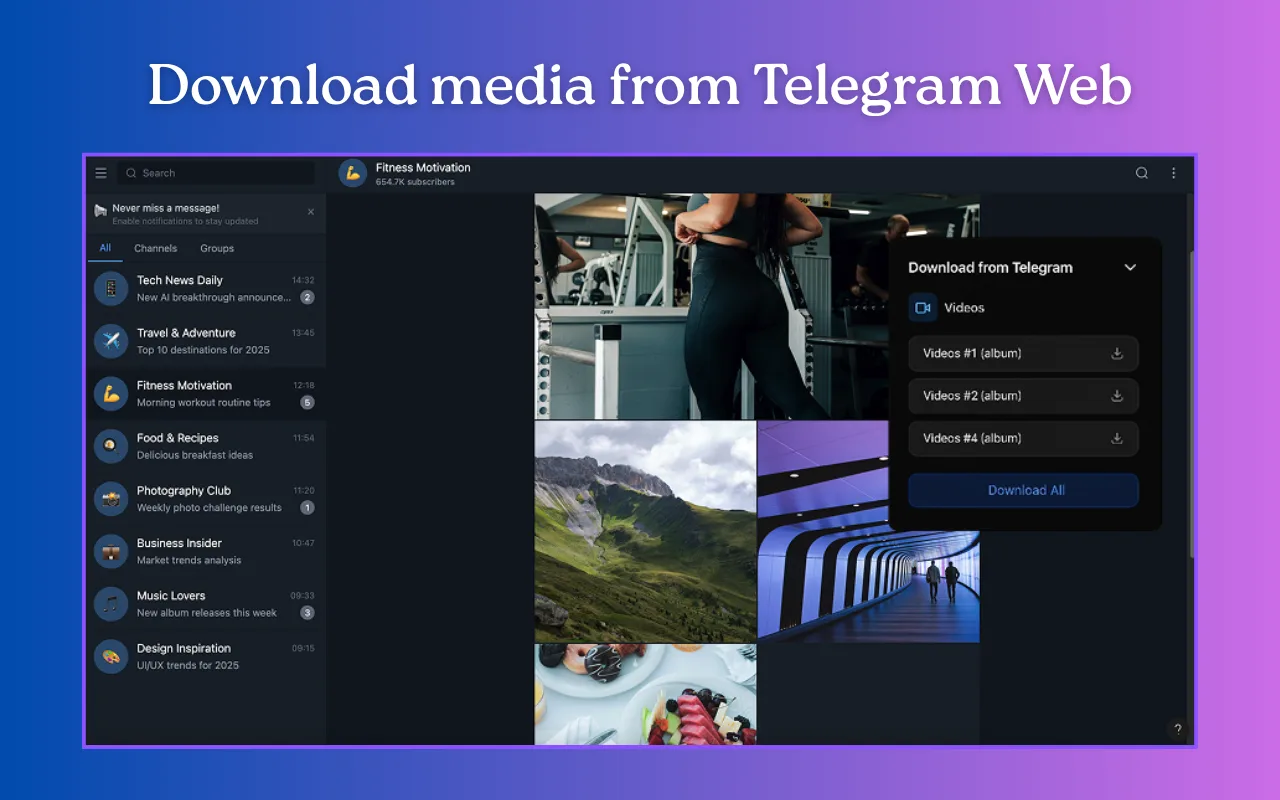
Task: Open Travel & Adventure airplane avatar
Action: 111,341
